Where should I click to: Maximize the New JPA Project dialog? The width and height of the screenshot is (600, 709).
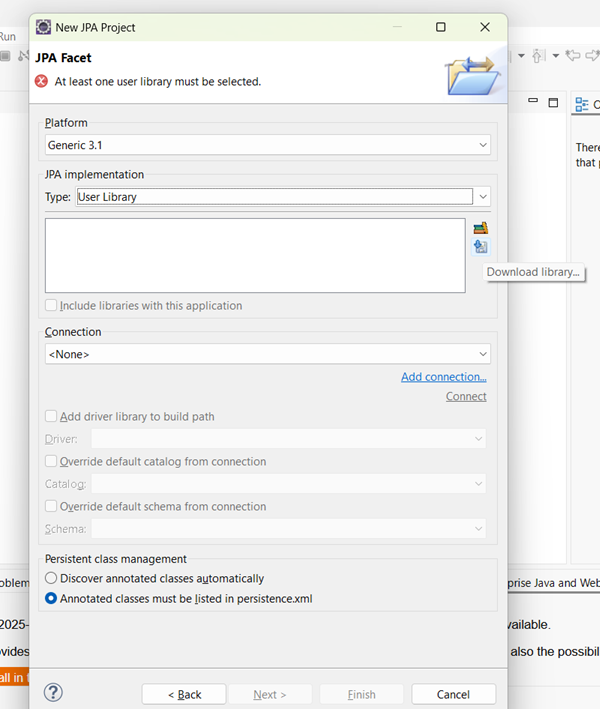click(441, 27)
